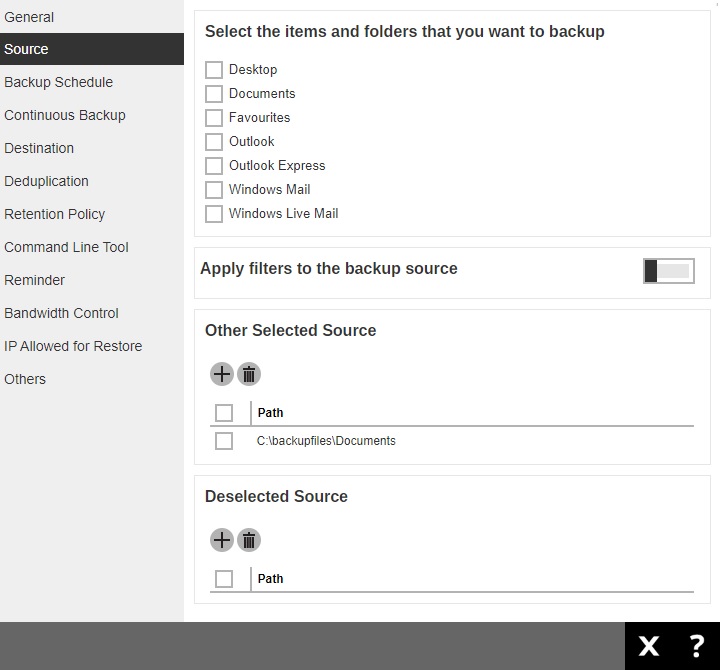
Task: Tick the Favourites checkbox
Action: coord(214,118)
